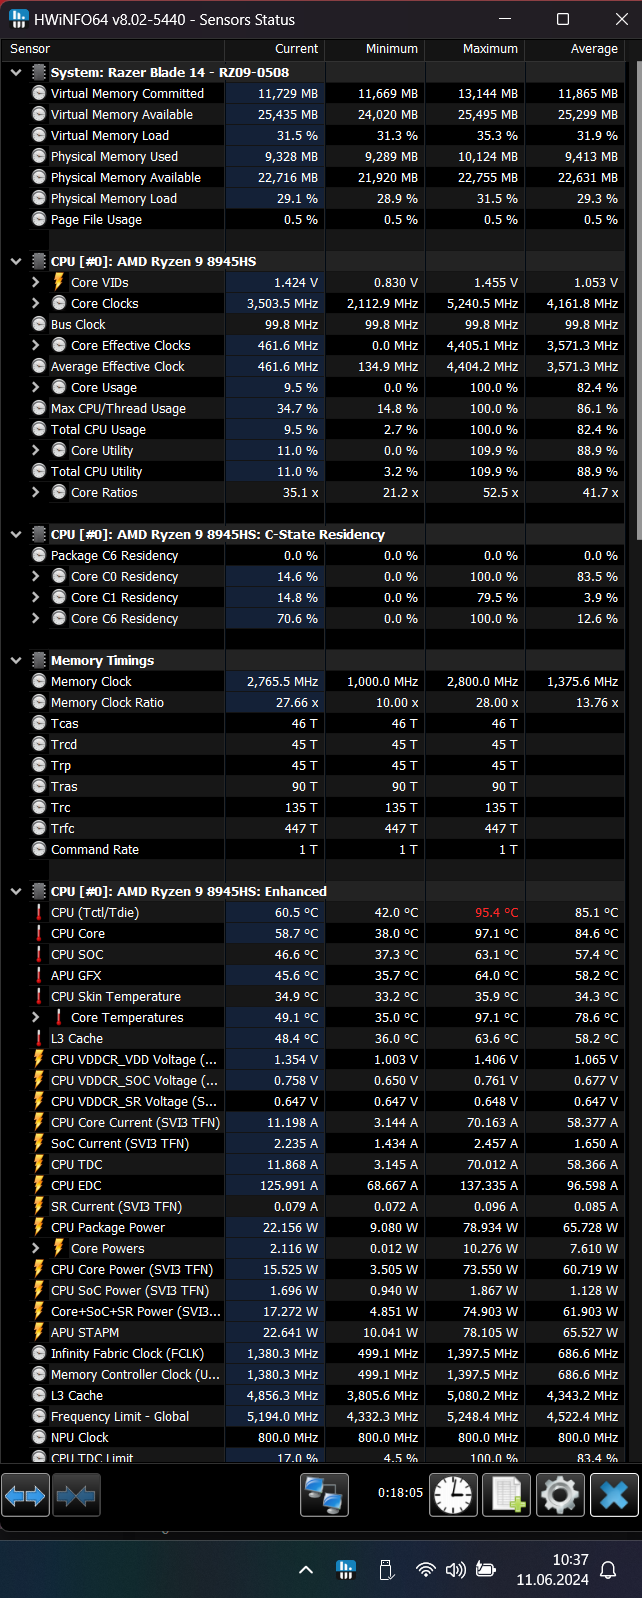Click the icon beside Infinity Fabric Clock

click(39, 1353)
